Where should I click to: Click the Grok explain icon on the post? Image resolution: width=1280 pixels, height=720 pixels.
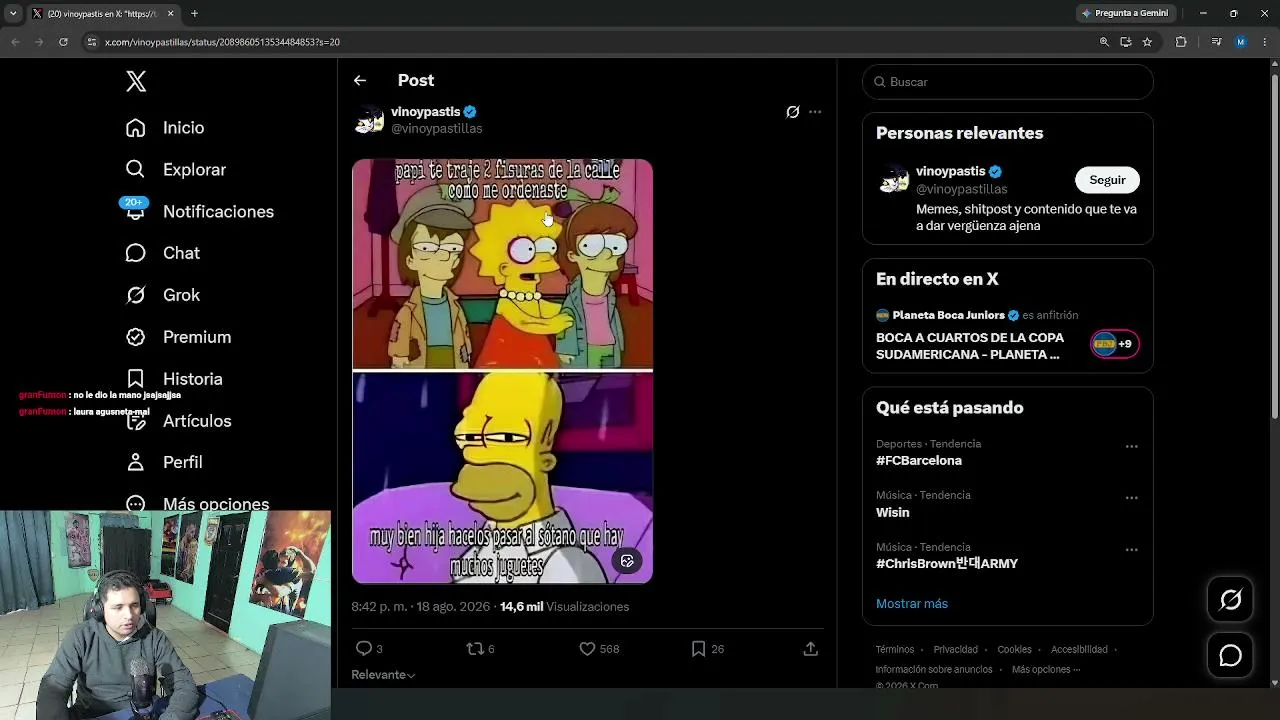click(792, 112)
